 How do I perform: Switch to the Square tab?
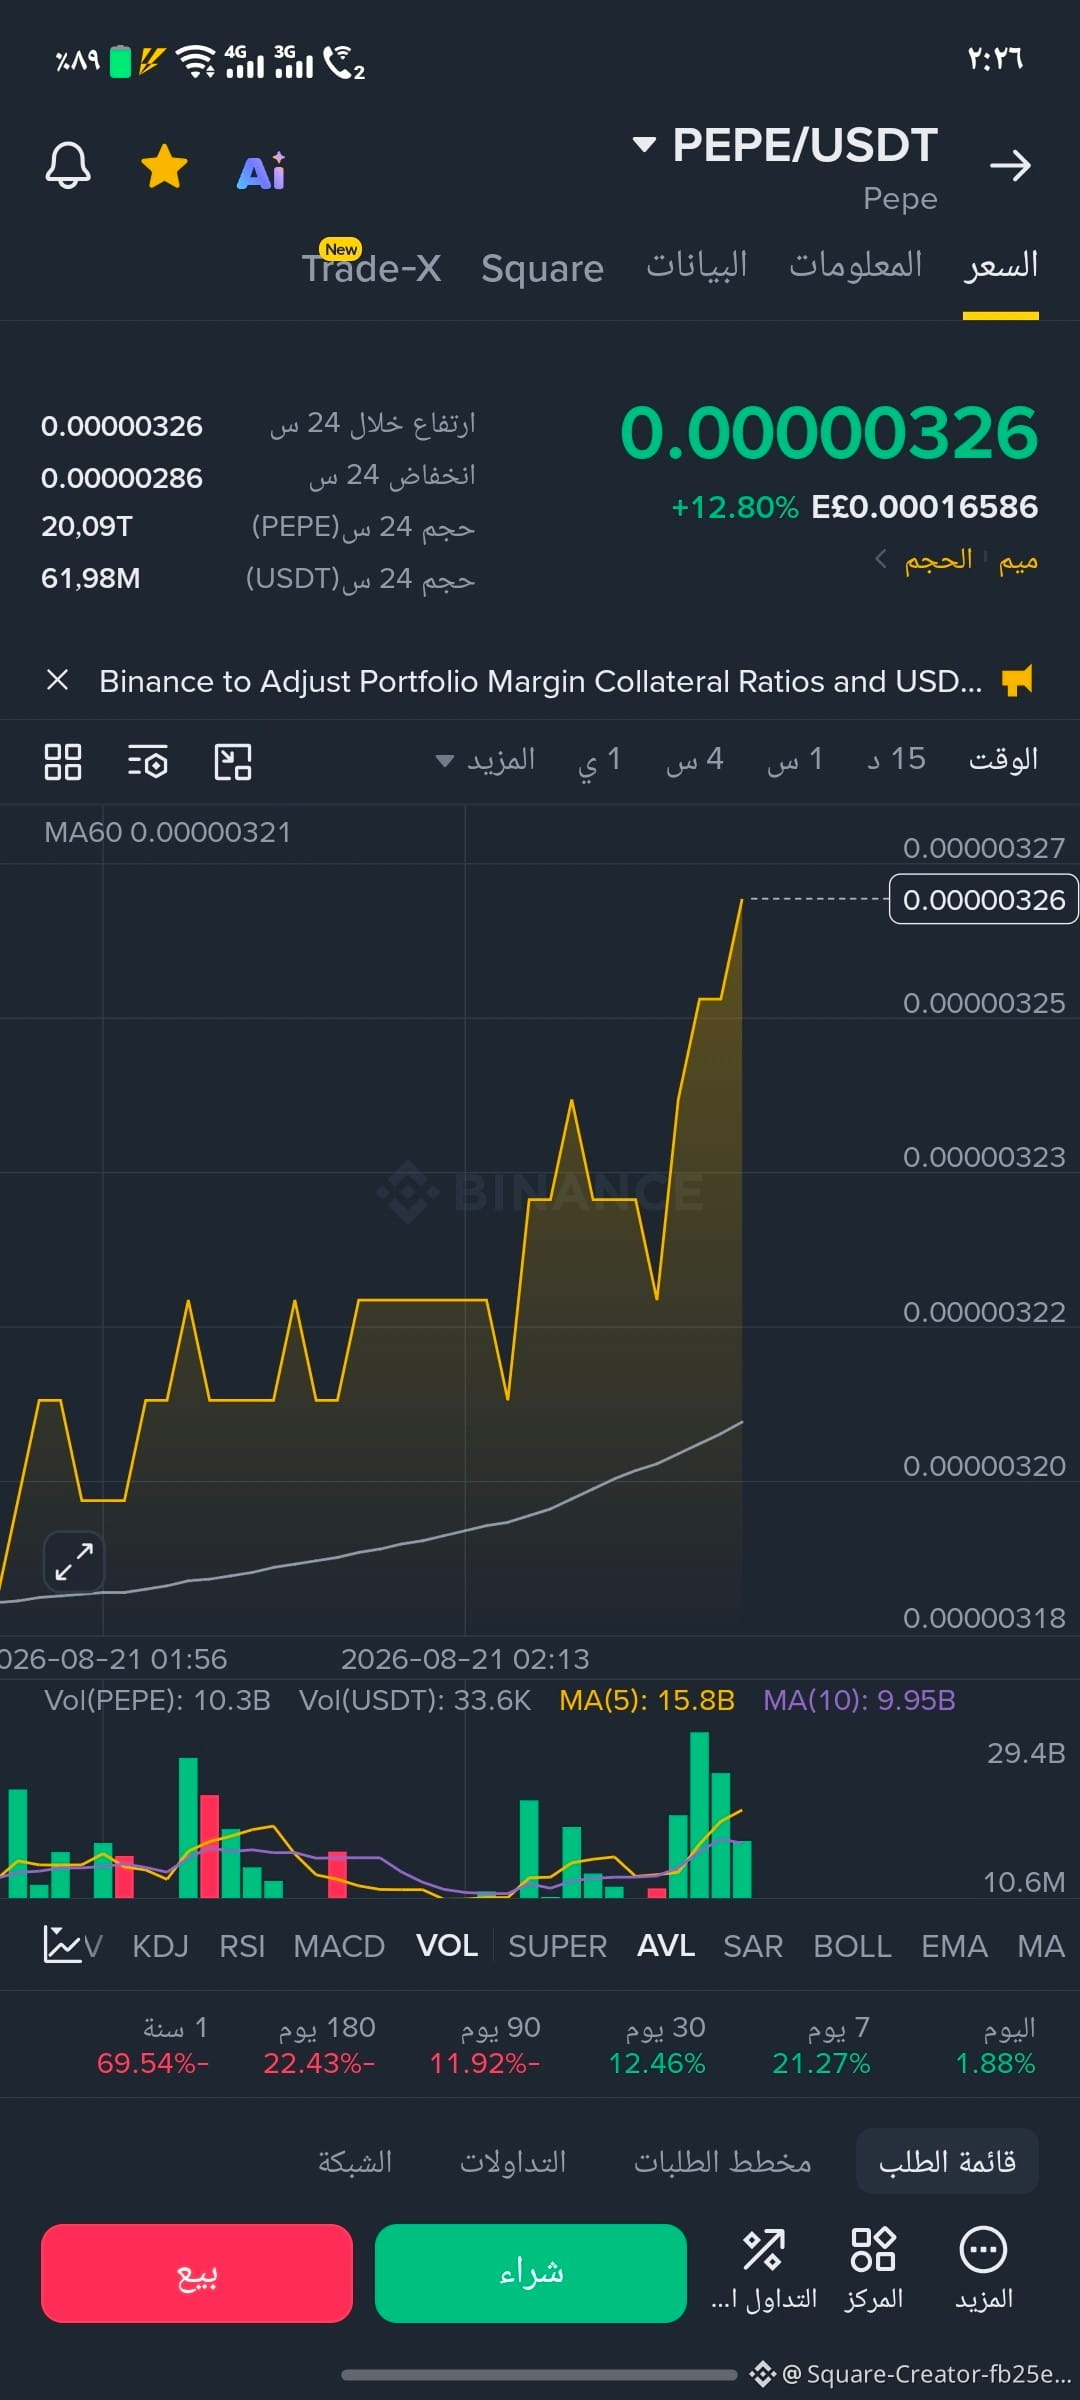point(542,268)
